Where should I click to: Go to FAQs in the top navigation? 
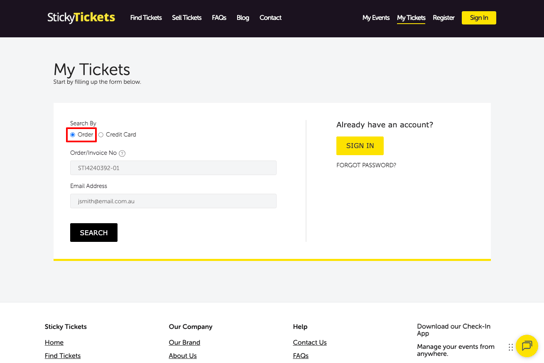219,18
